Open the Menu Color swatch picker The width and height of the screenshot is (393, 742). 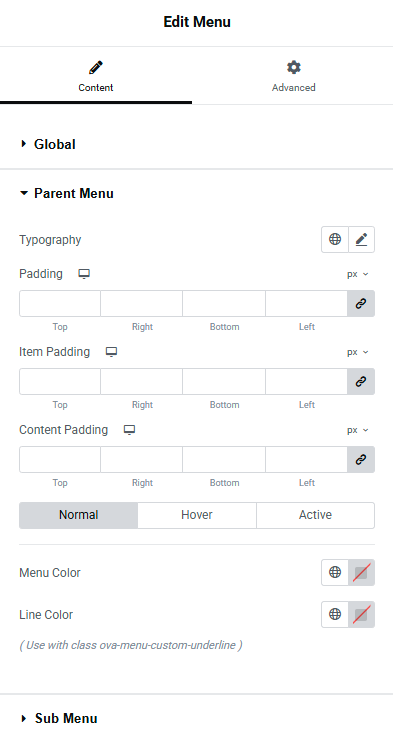[x=361, y=573]
